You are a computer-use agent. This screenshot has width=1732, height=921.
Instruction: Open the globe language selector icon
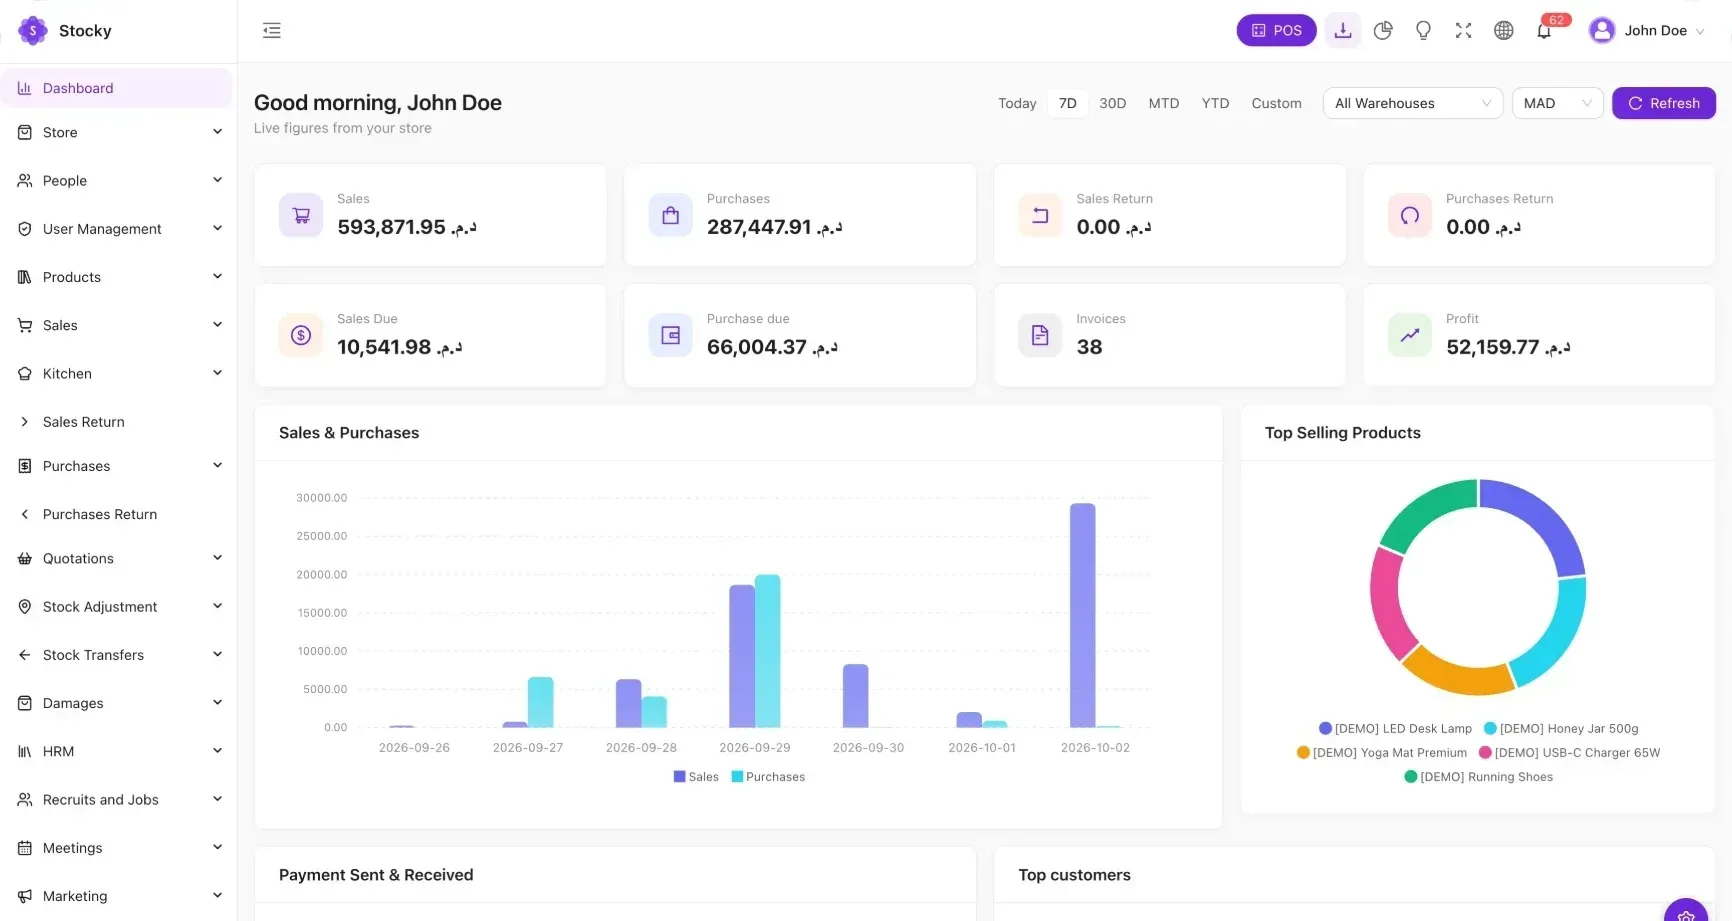coord(1503,31)
